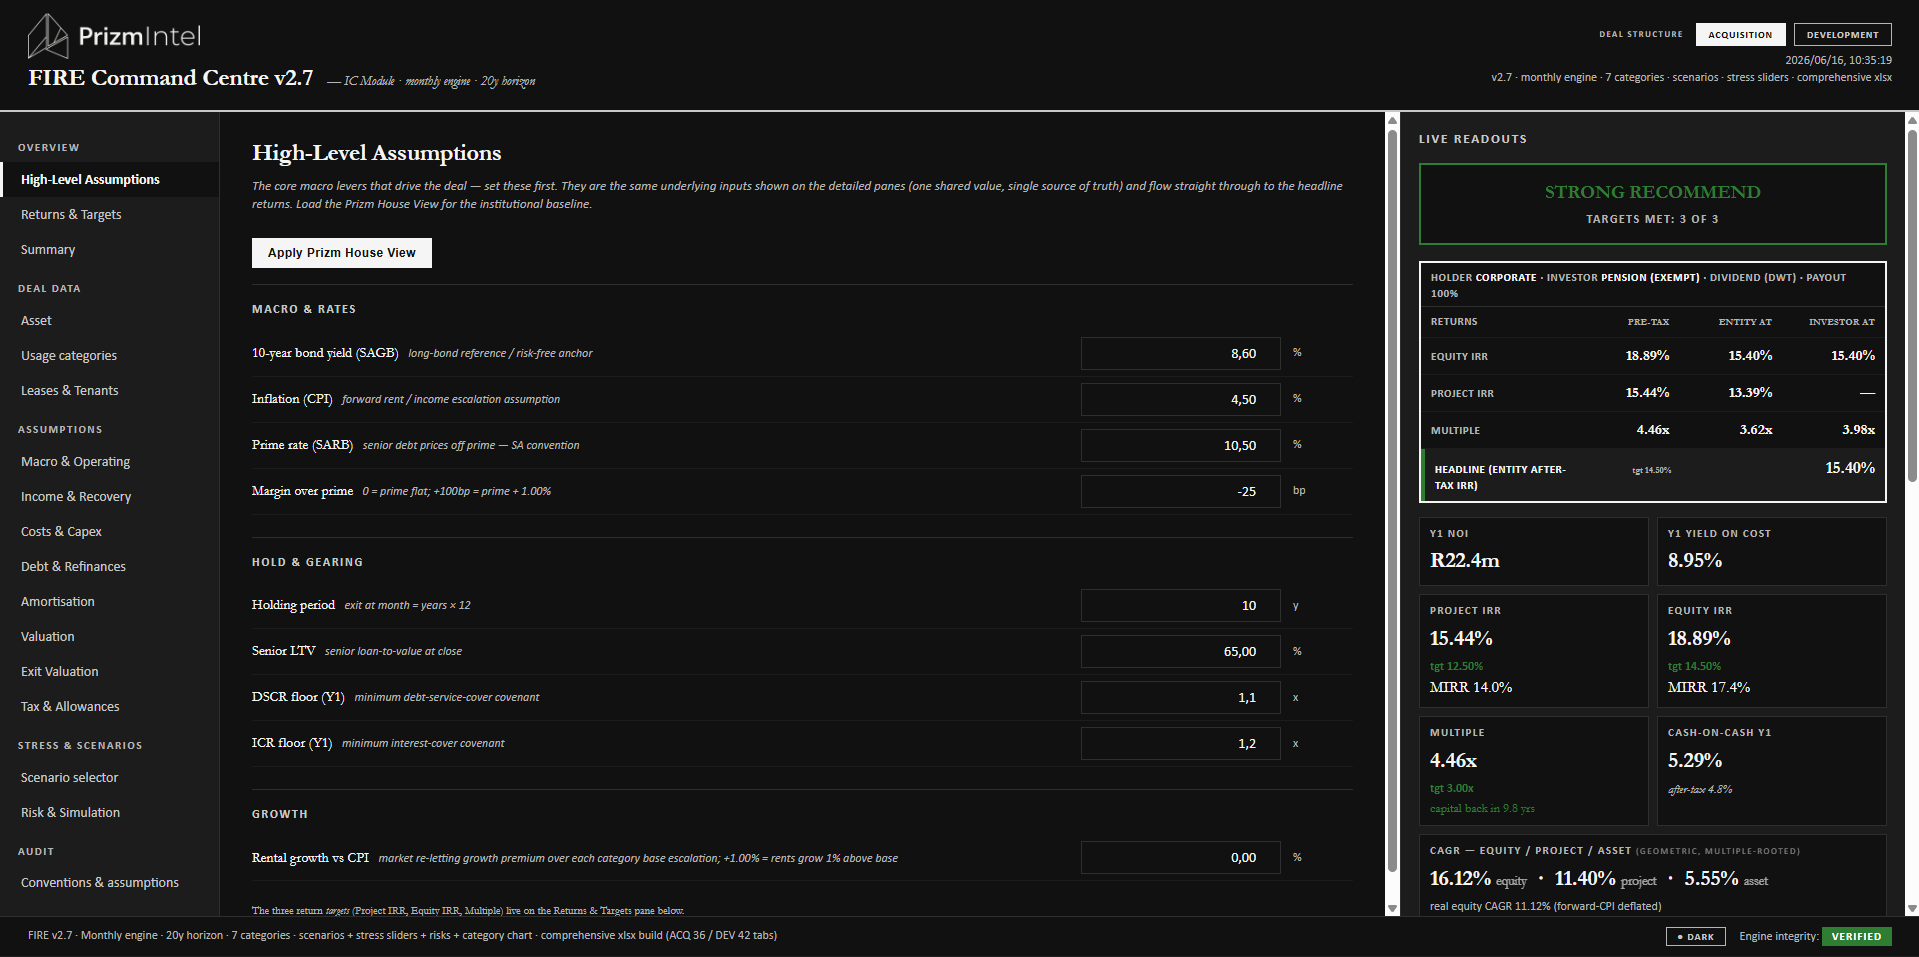Viewport: 1919px width, 957px height.
Task: Click the capital back in 9.8 yrs note
Action: (x=1482, y=809)
